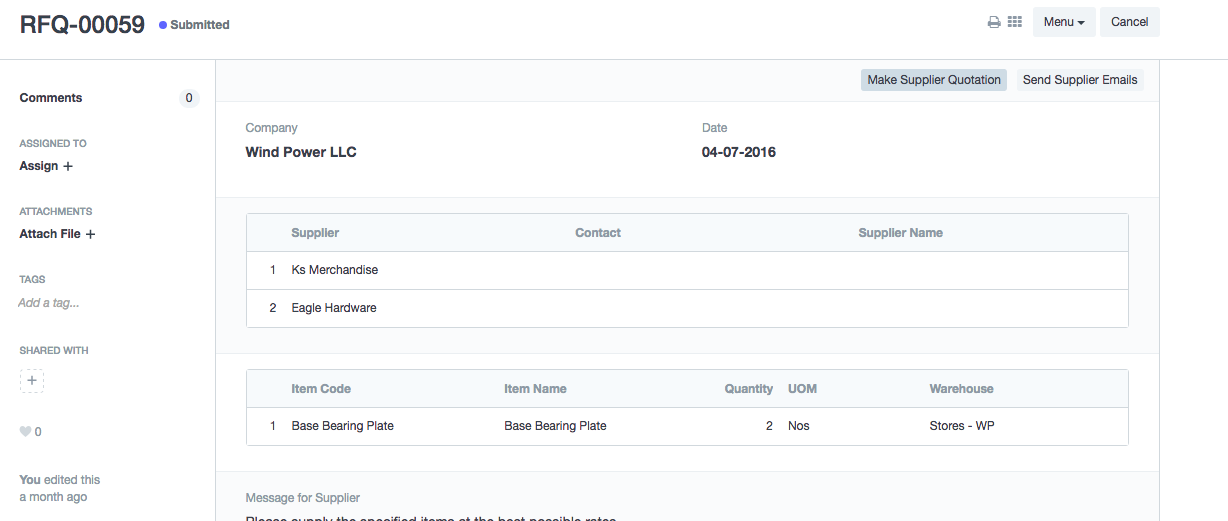Open the Menu dropdown
The height and width of the screenshot is (521, 1228).
(1064, 22)
